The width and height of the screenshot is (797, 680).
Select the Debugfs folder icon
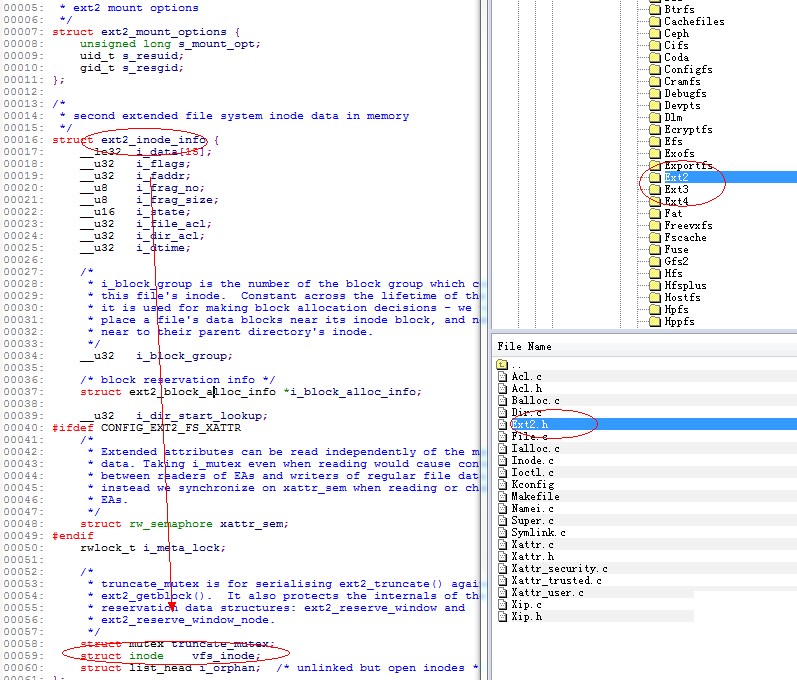point(655,94)
